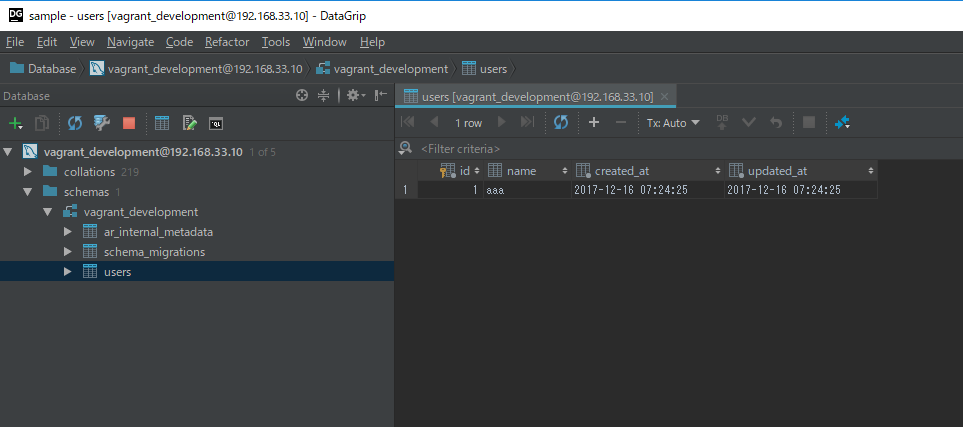
Task: Click the Collapse All icon in Database panel
Action: [x=324, y=96]
